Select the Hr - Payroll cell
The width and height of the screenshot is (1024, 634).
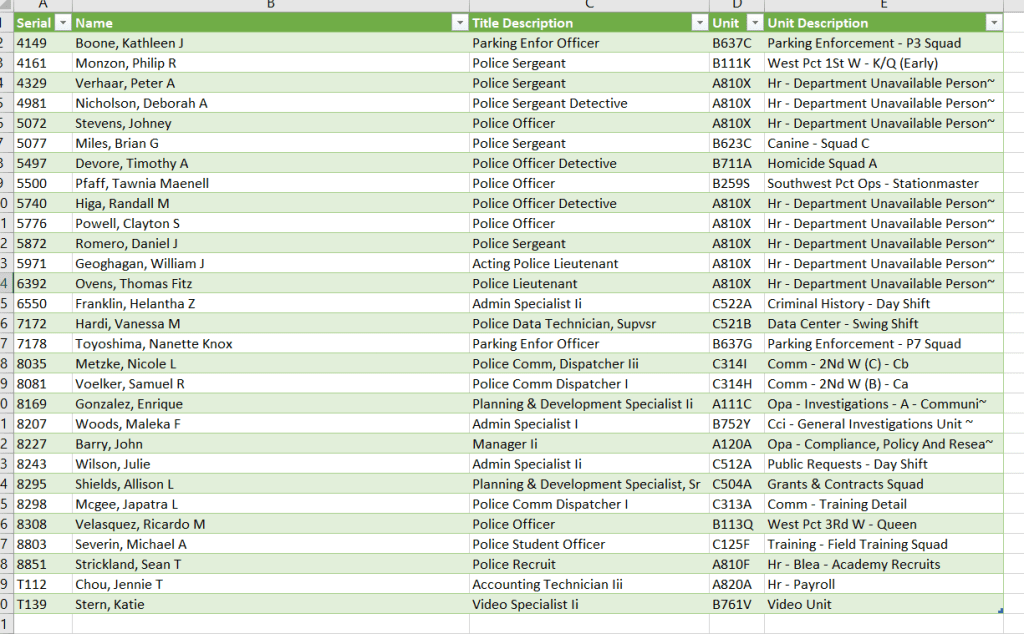[802, 584]
